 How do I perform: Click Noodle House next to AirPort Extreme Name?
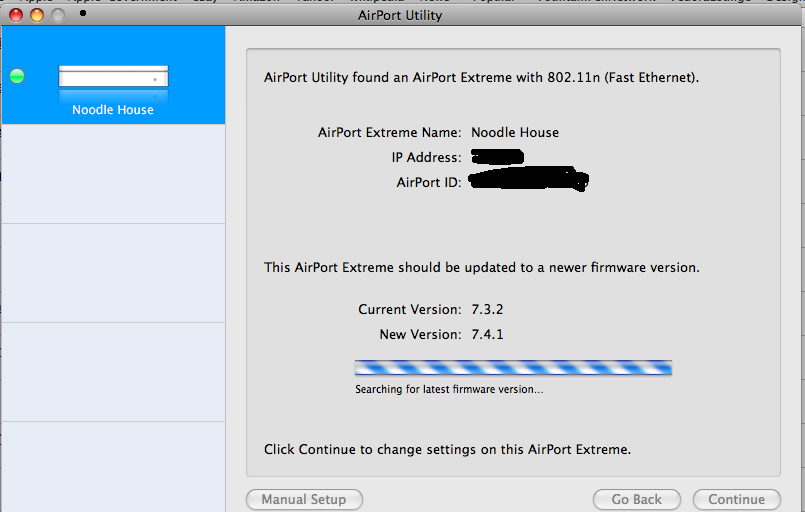[x=515, y=132]
